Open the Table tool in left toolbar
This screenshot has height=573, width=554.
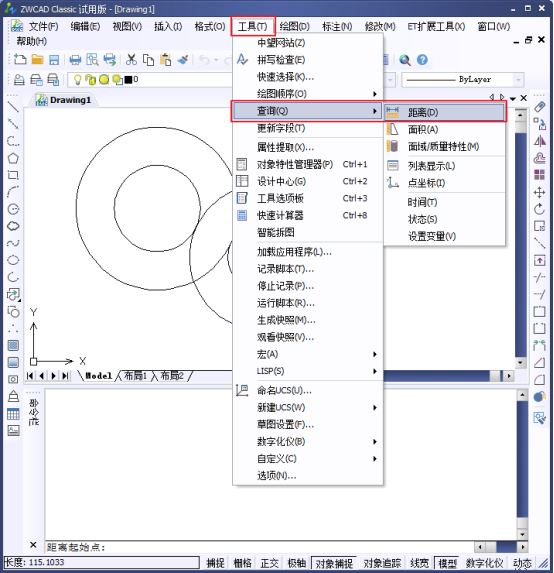13,414
